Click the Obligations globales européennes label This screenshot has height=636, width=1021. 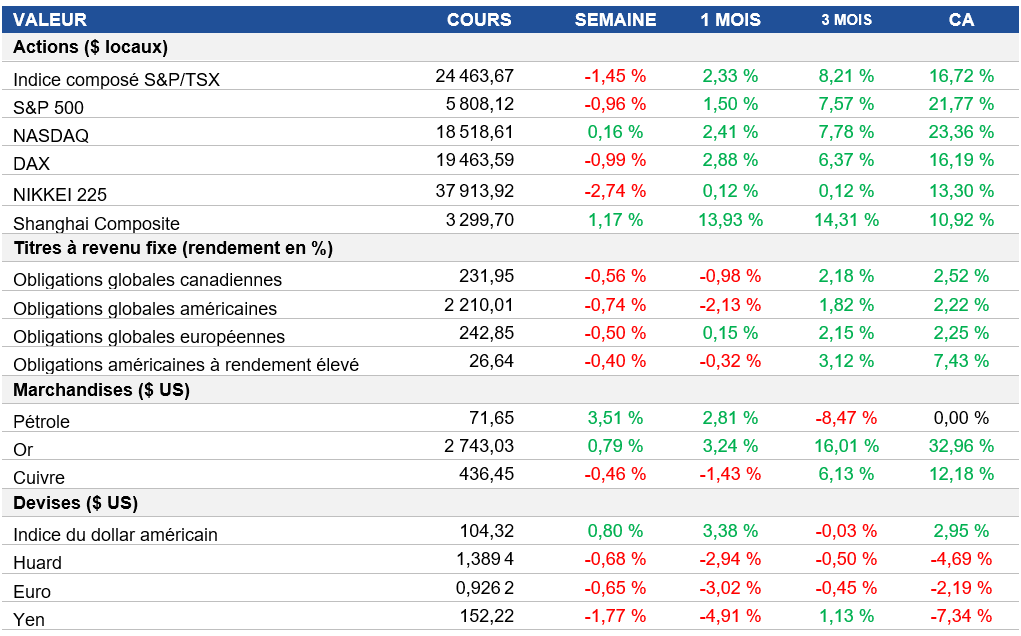[x=149, y=337]
